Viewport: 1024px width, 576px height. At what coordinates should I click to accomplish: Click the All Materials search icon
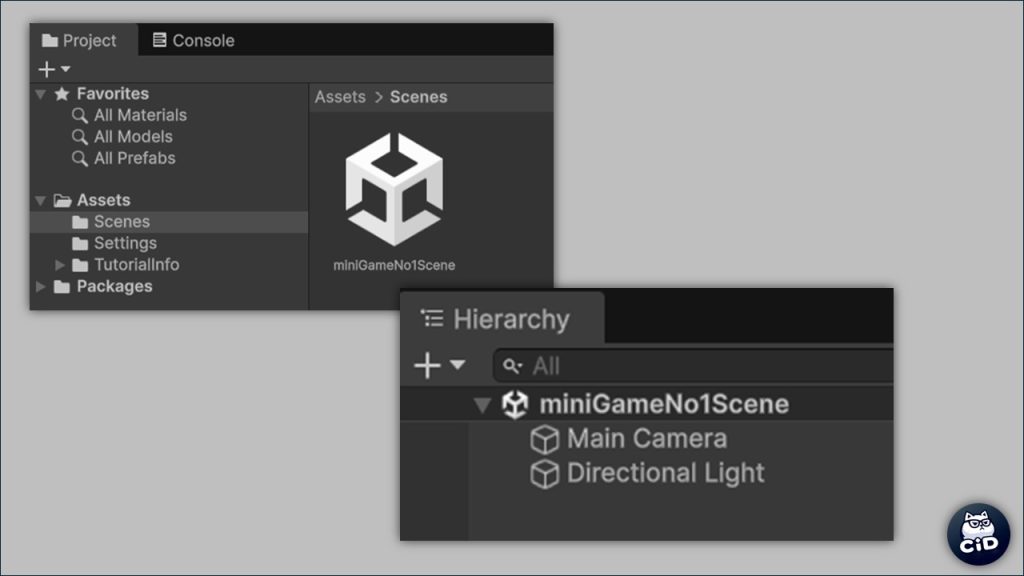80,116
